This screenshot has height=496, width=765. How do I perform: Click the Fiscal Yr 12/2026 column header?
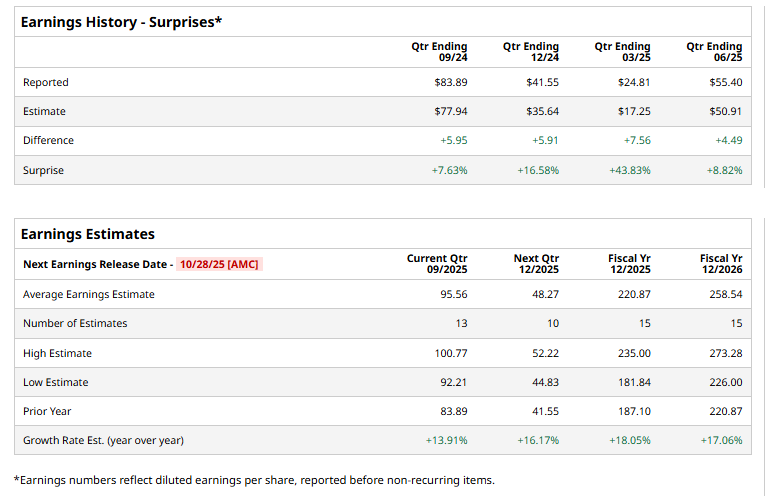point(720,264)
